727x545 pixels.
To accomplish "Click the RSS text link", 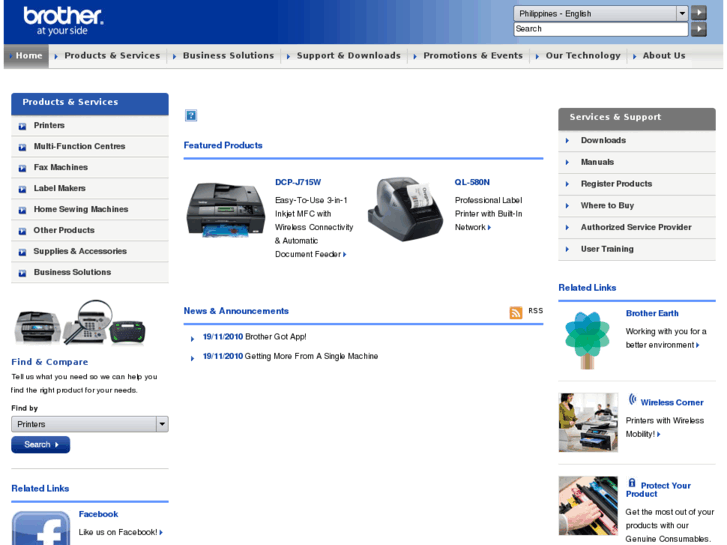I will click(536, 311).
